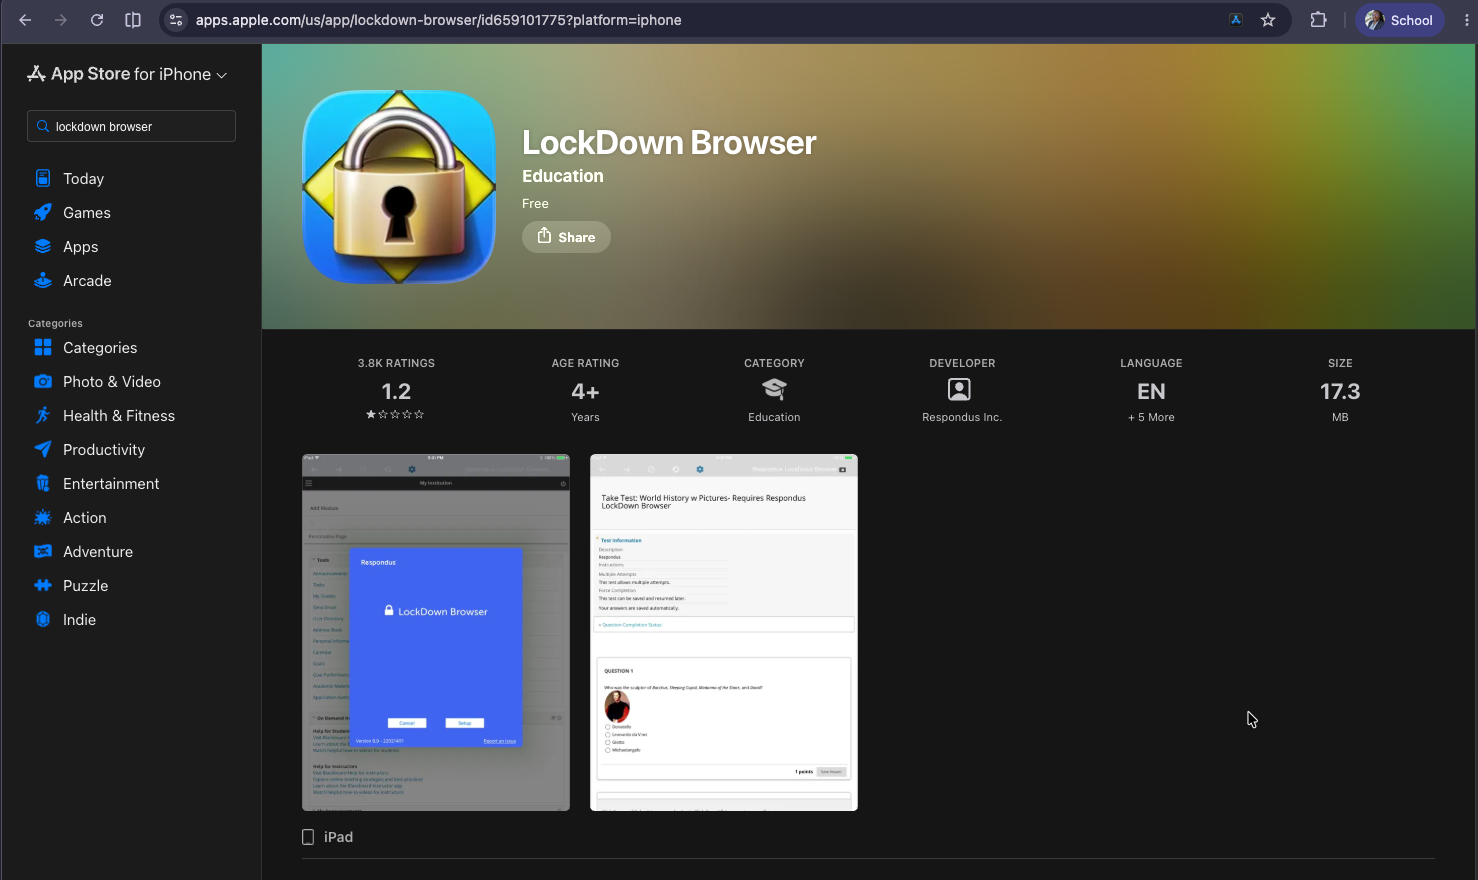1478x880 pixels.
Task: Click the Puzzle piece icon
Action: (x=43, y=585)
